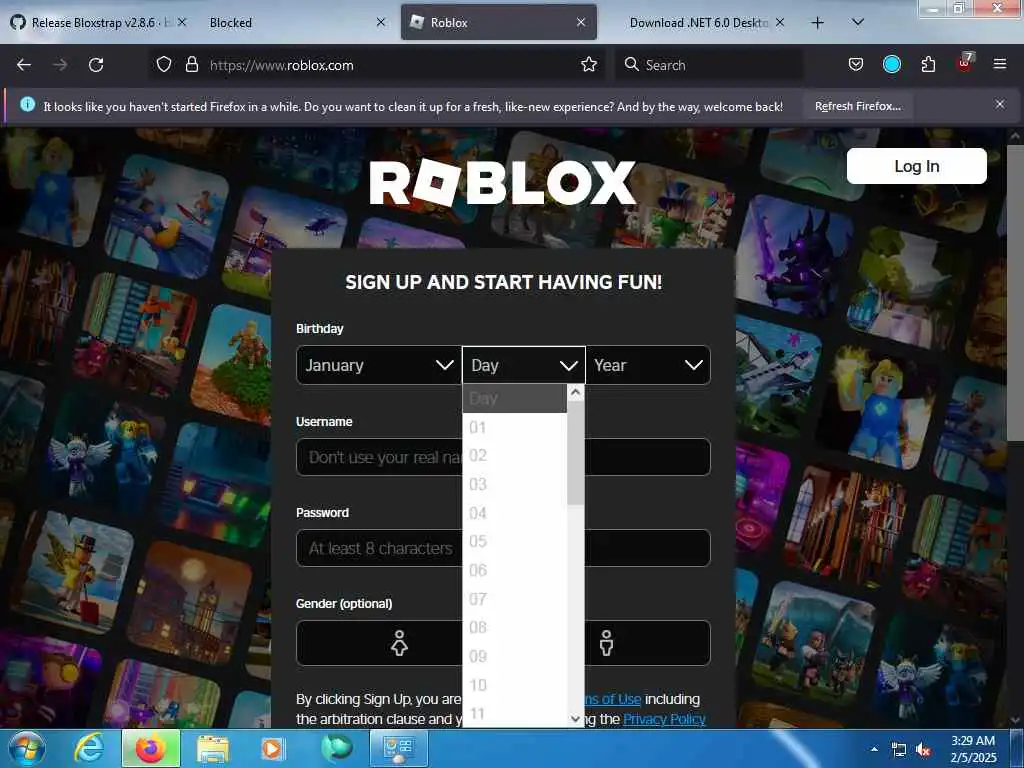Screen dimensions: 1024x768
Task: Close the Bloxstrap release tab
Action: click(x=182, y=23)
